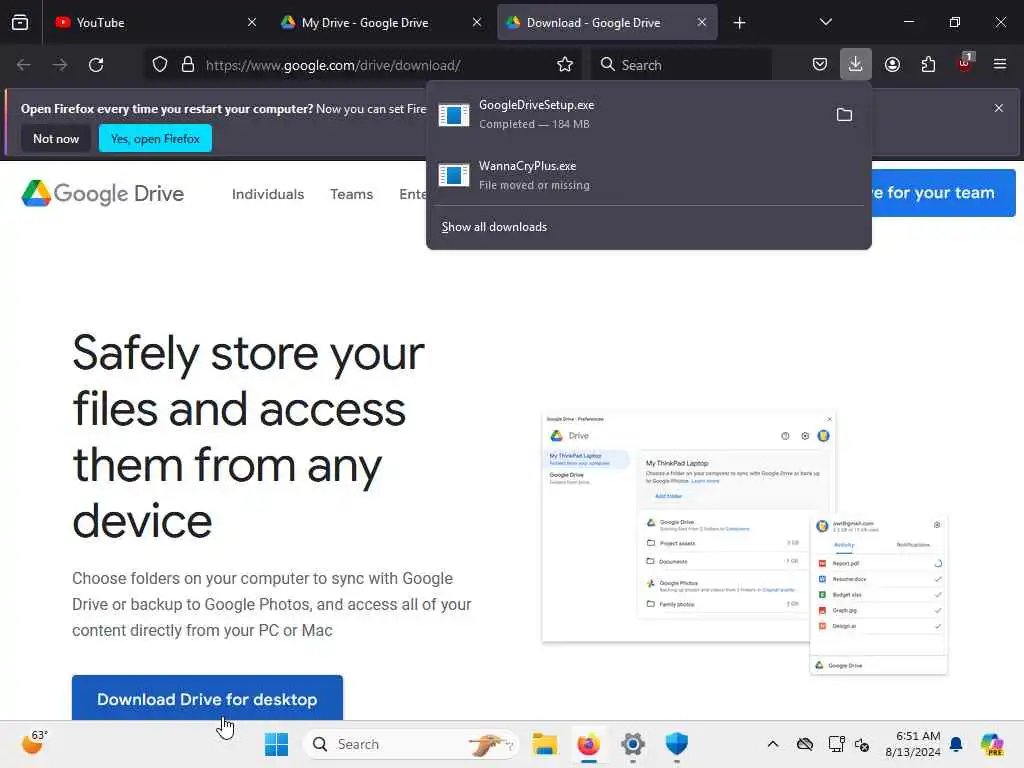The width and height of the screenshot is (1024, 768).
Task: Open network status tray icon
Action: click(836, 744)
